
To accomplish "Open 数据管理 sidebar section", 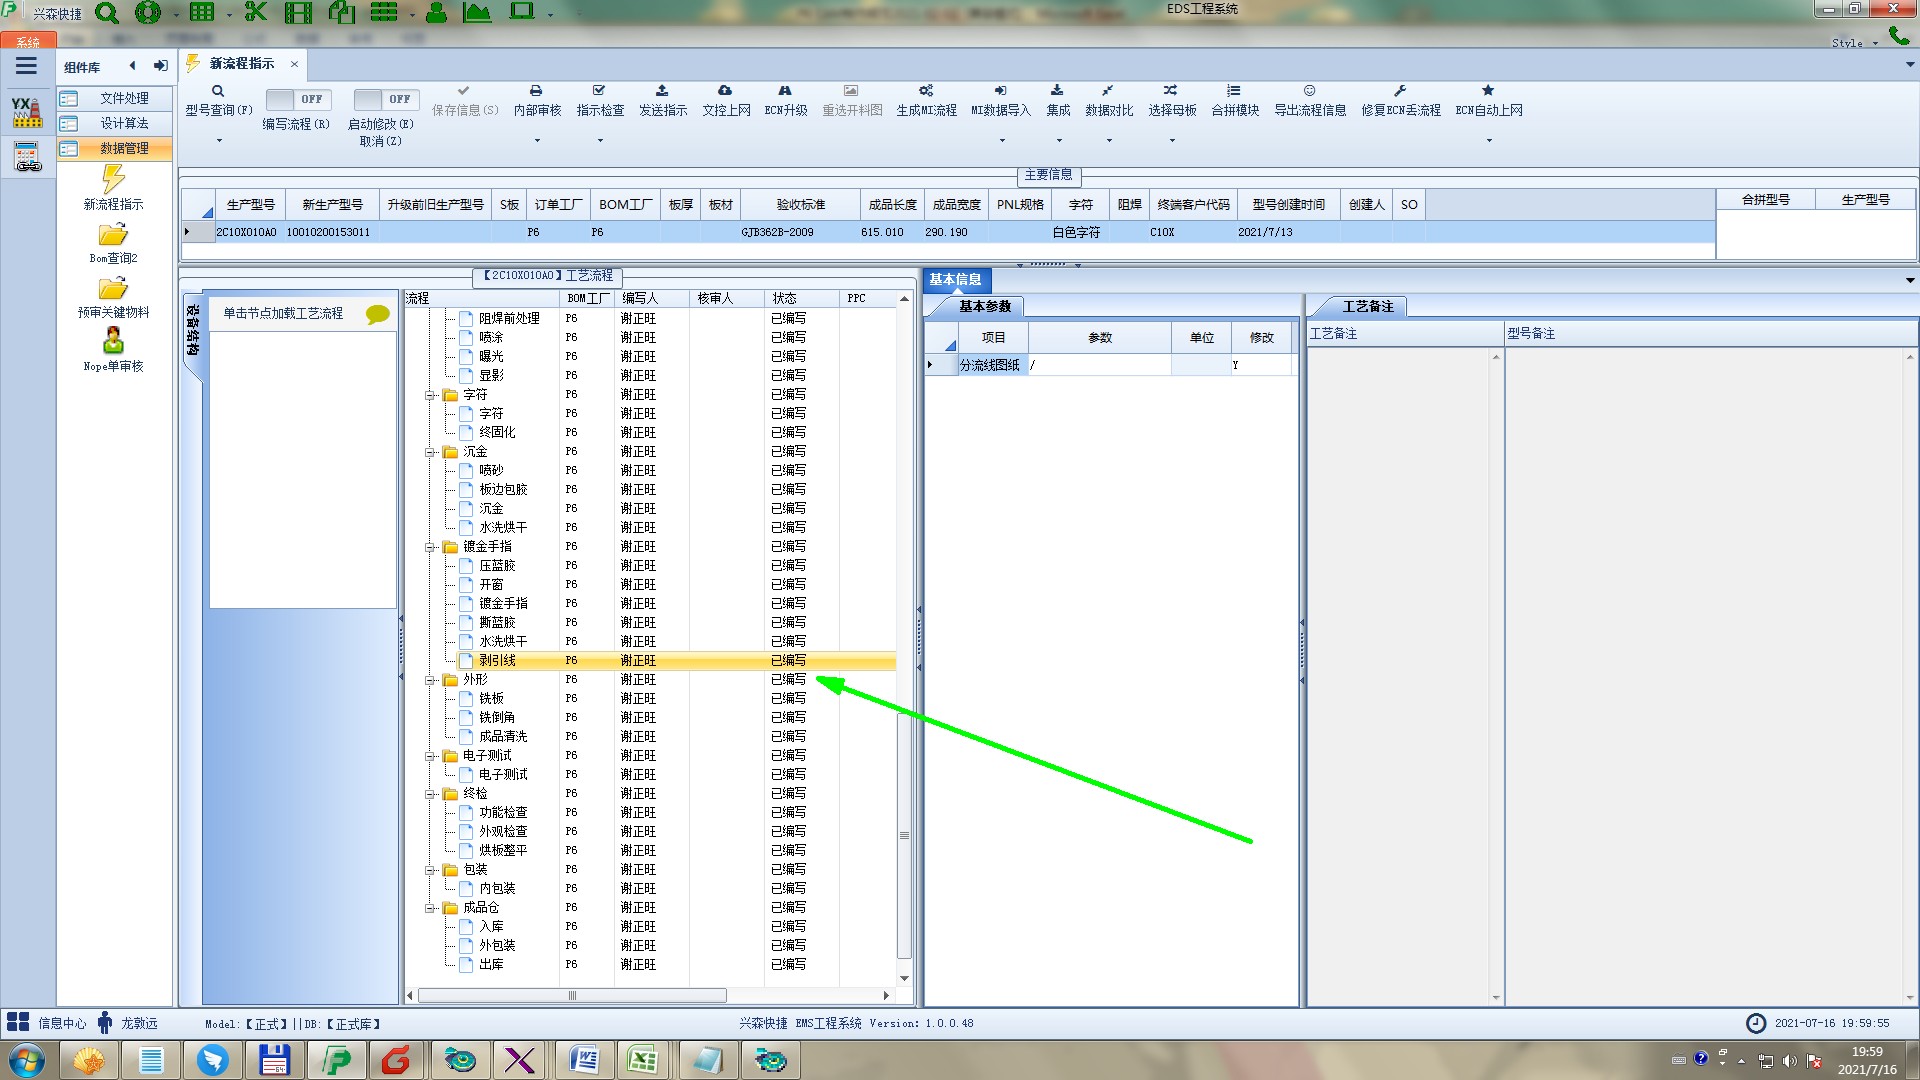I will click(115, 148).
